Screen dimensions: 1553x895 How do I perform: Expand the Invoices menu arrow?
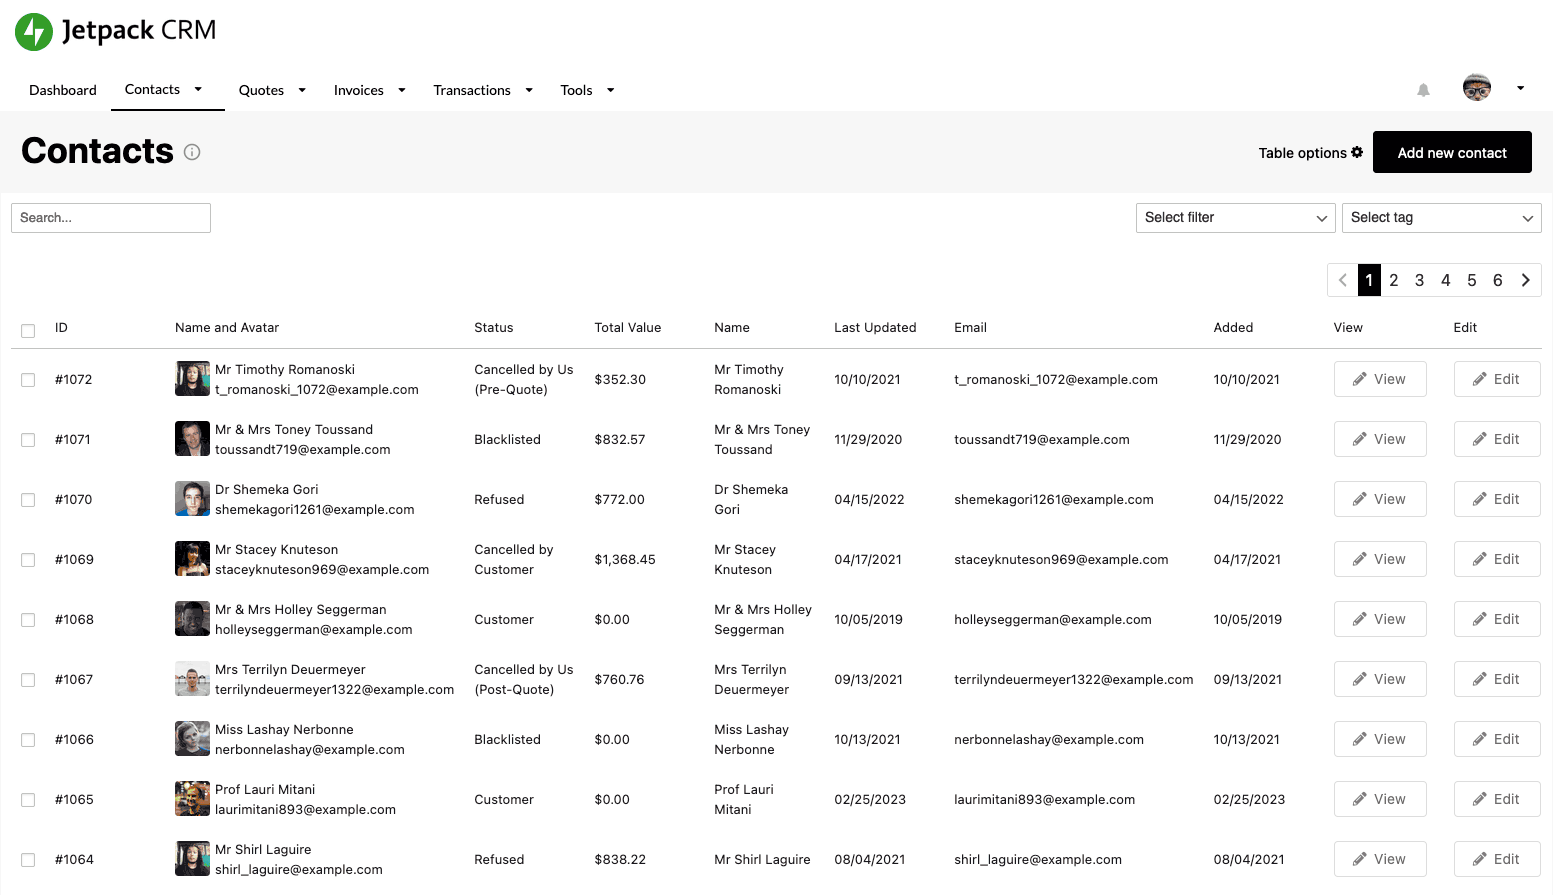click(402, 90)
